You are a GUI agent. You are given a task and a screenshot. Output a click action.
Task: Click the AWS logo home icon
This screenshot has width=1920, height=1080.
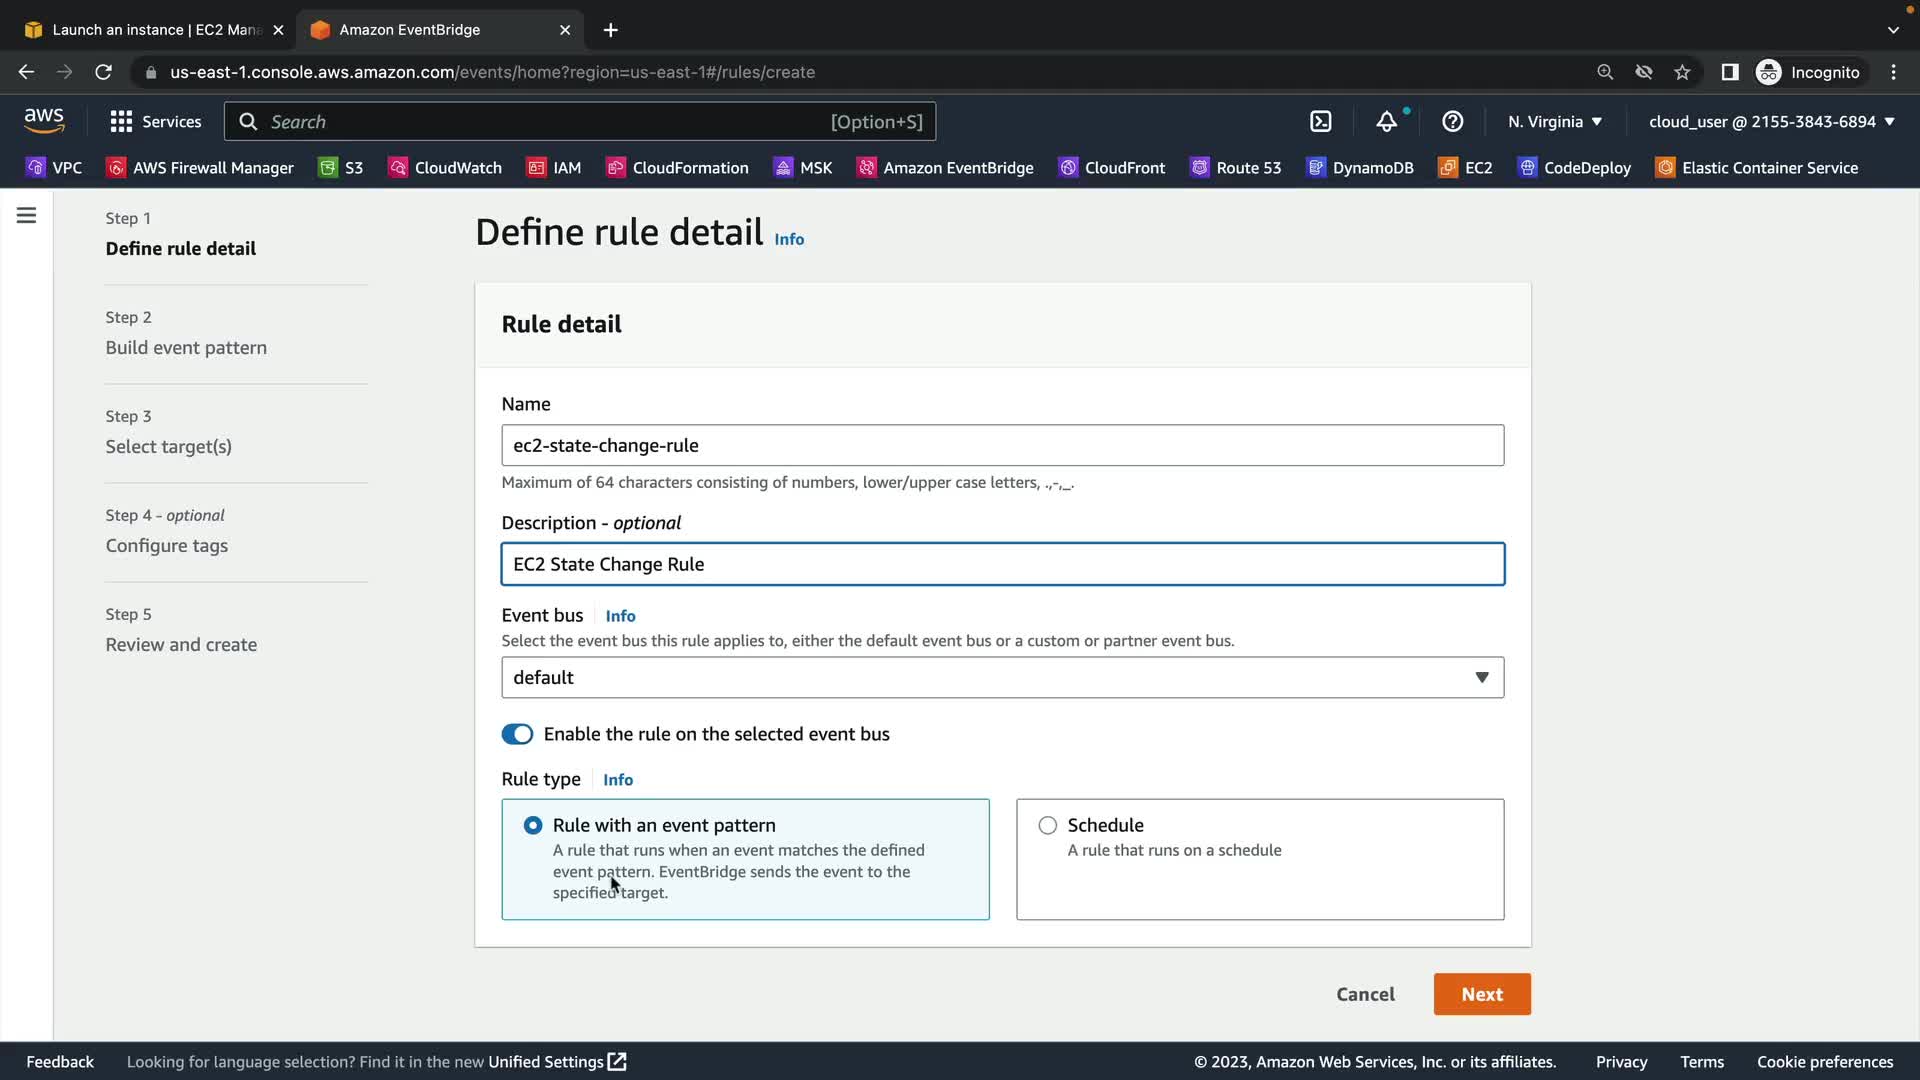(44, 121)
